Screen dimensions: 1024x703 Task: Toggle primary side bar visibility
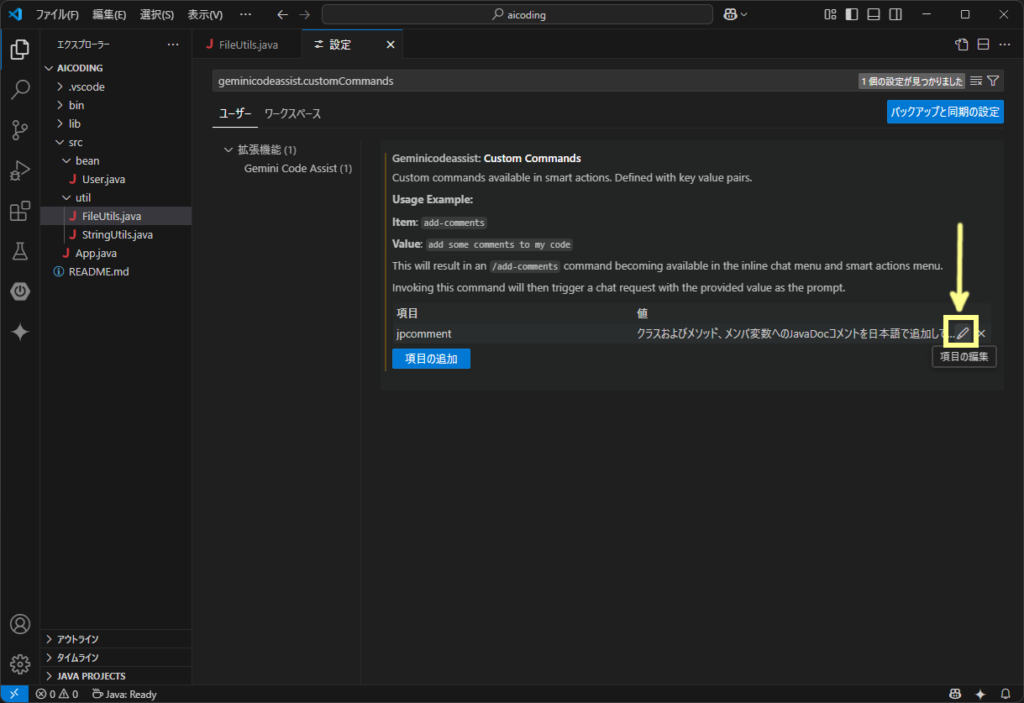tap(852, 14)
